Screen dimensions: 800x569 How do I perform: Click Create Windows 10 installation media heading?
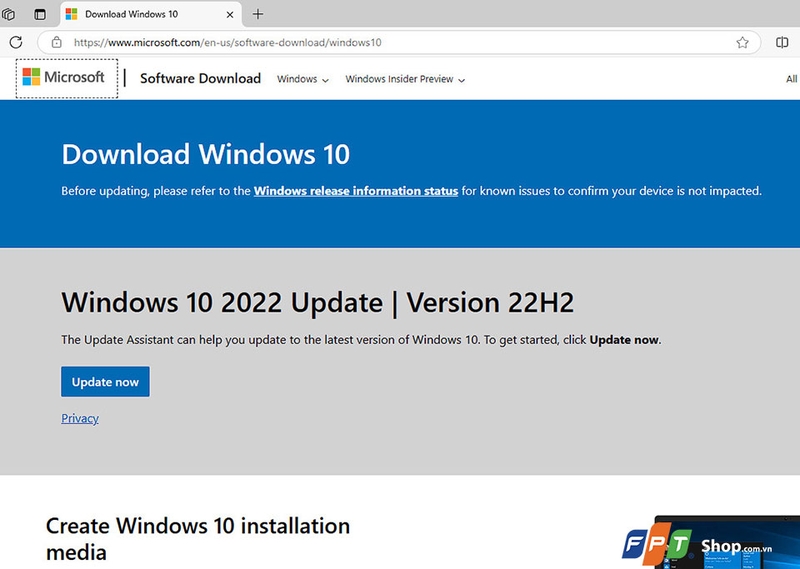click(x=198, y=539)
